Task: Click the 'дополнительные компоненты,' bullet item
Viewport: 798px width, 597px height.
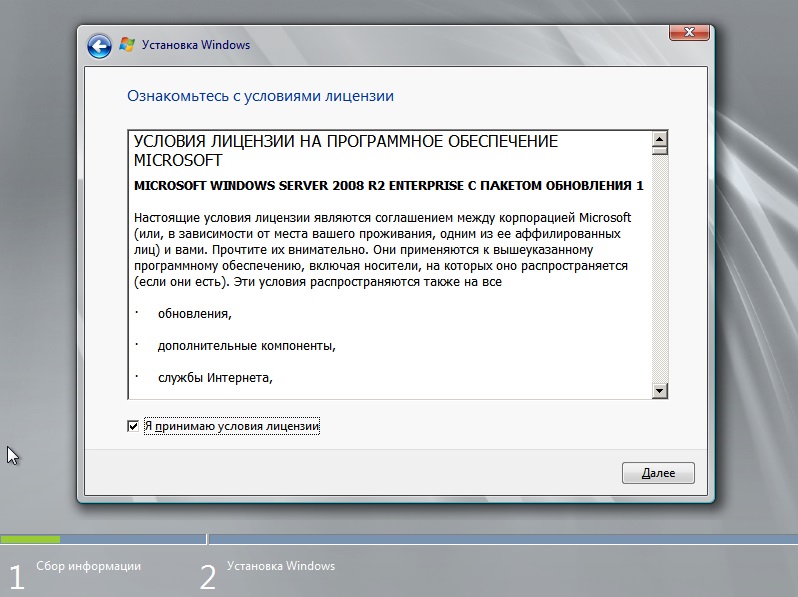Action: 246,346
